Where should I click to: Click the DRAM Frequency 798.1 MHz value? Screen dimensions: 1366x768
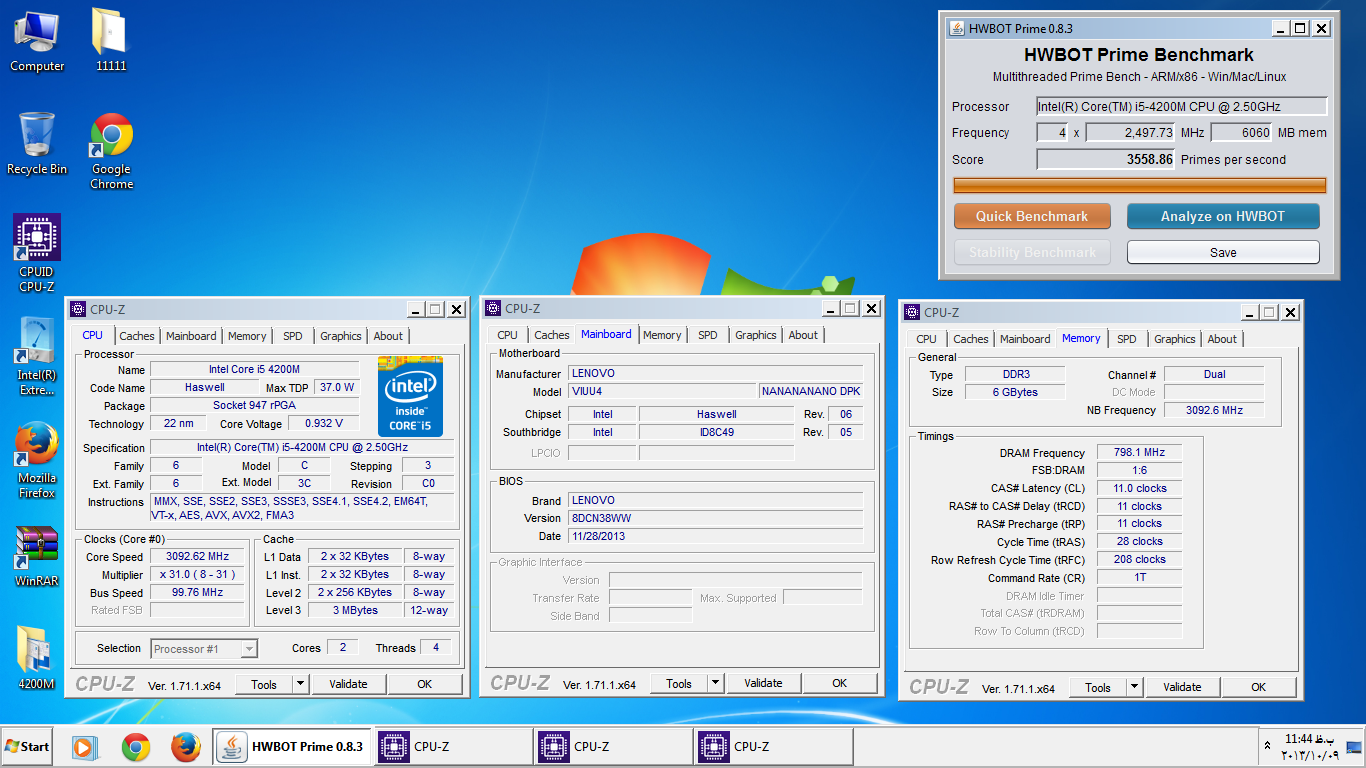tap(1139, 453)
